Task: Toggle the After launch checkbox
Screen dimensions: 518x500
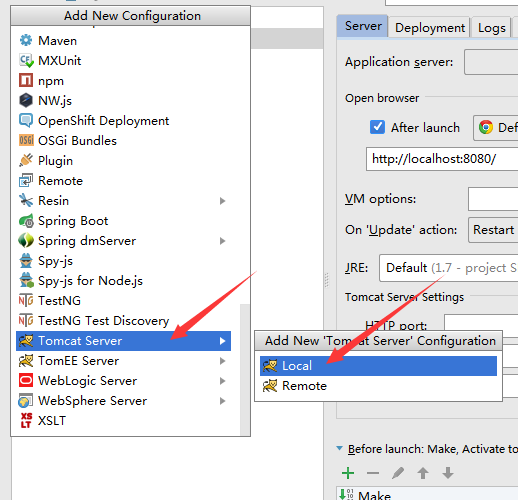Action: pos(377,127)
